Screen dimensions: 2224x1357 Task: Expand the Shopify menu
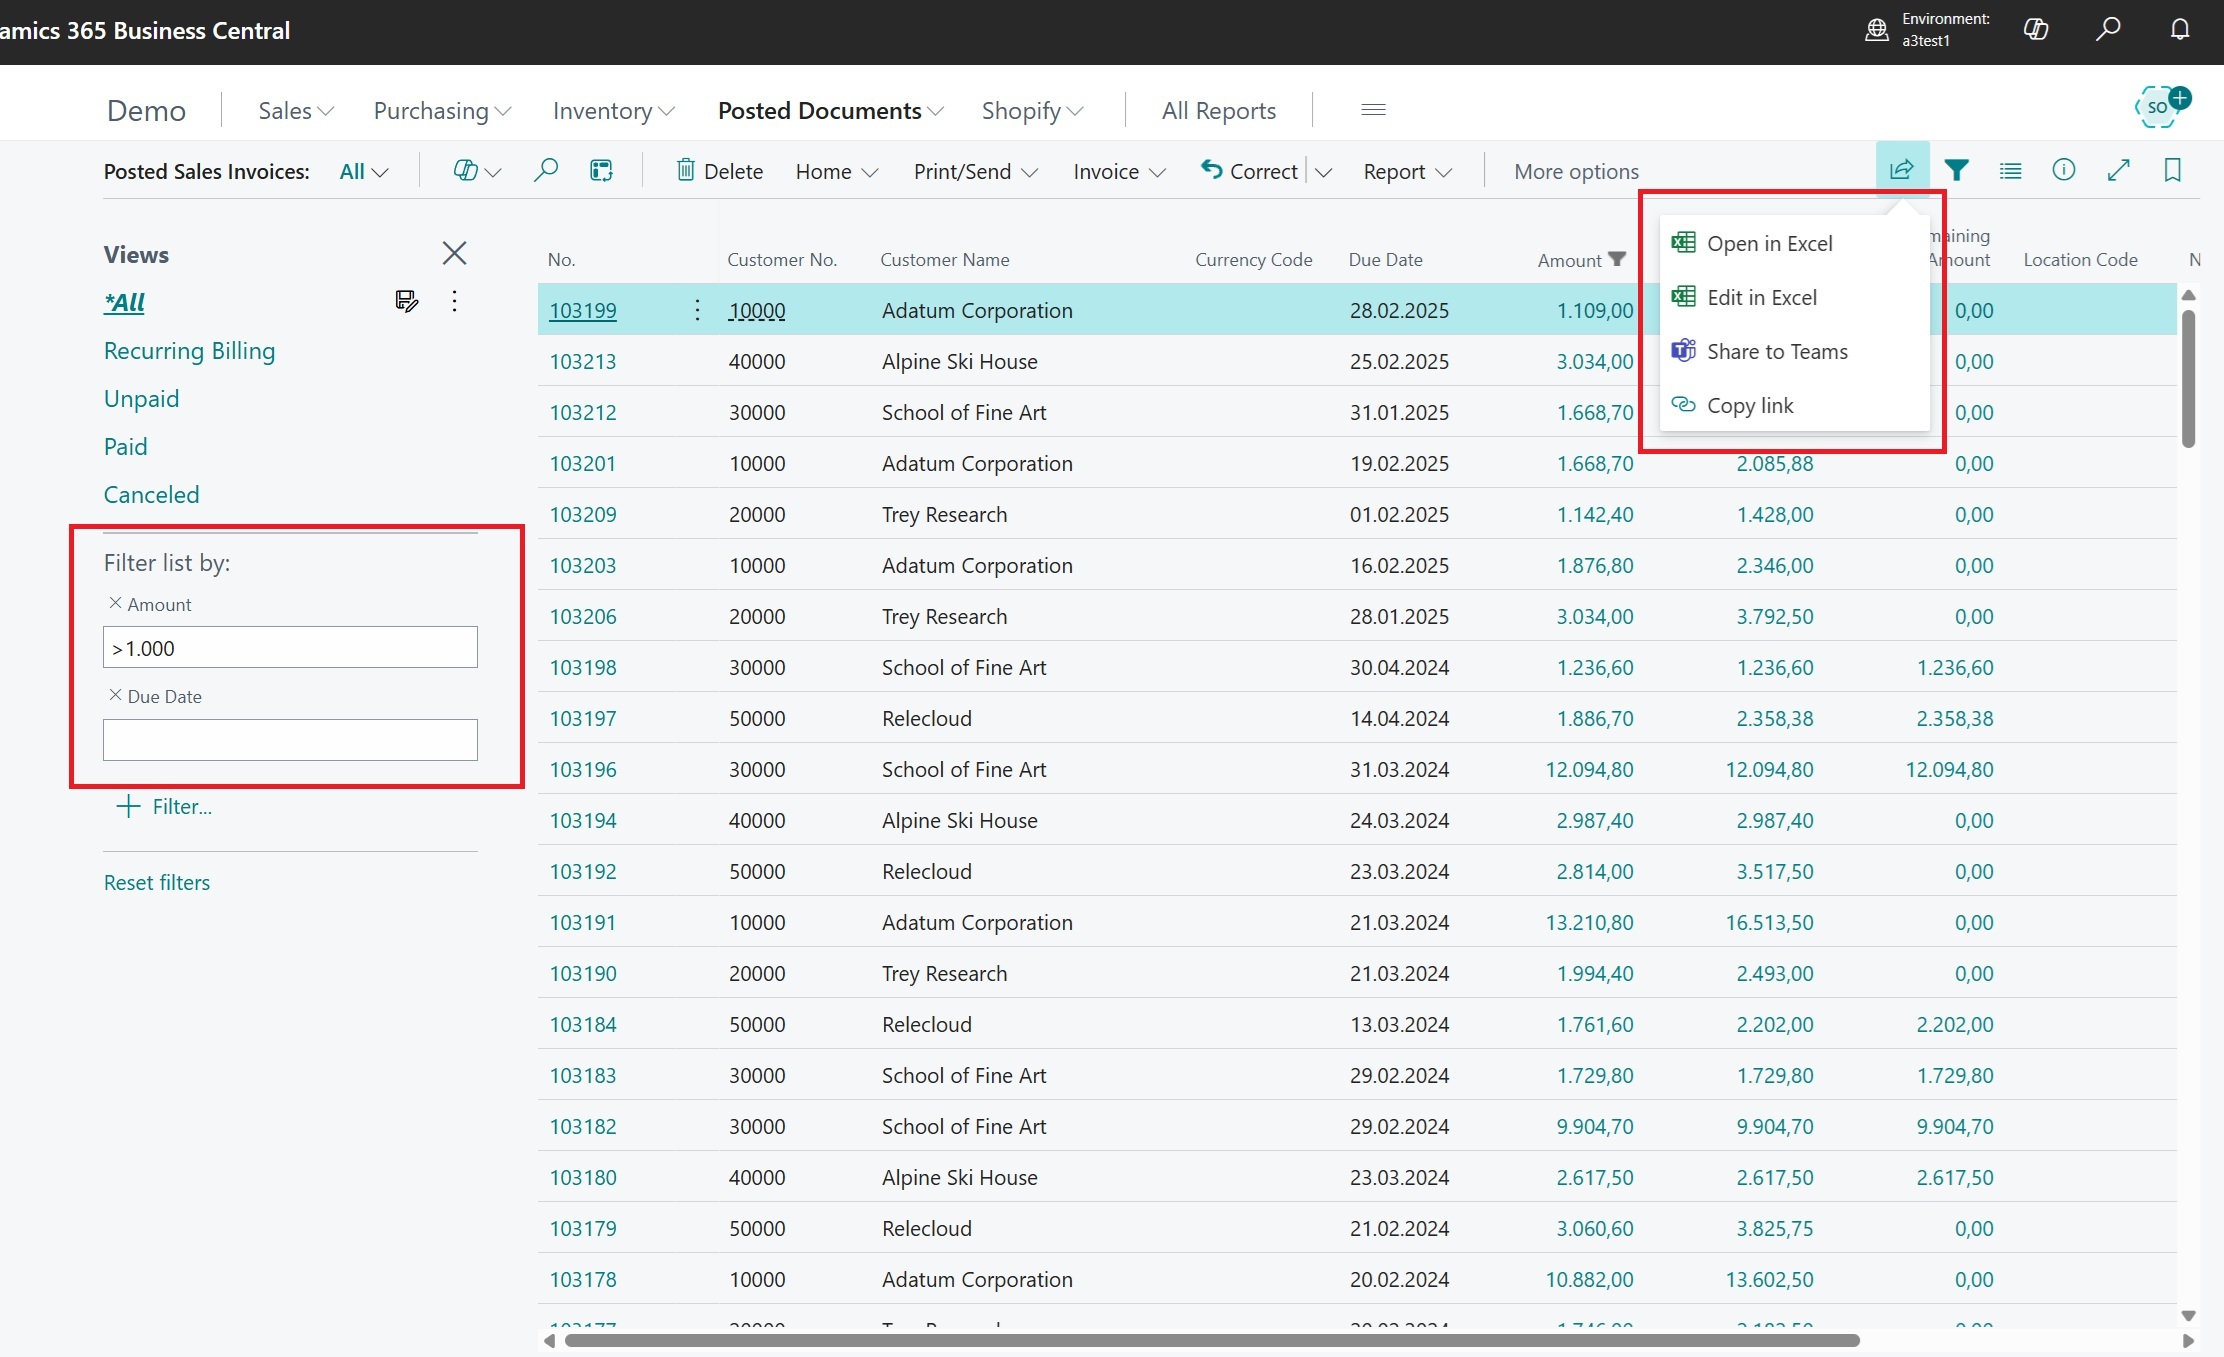[1032, 110]
